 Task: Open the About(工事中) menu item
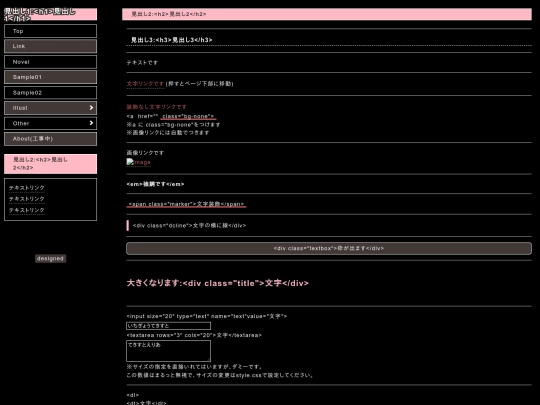point(50,139)
